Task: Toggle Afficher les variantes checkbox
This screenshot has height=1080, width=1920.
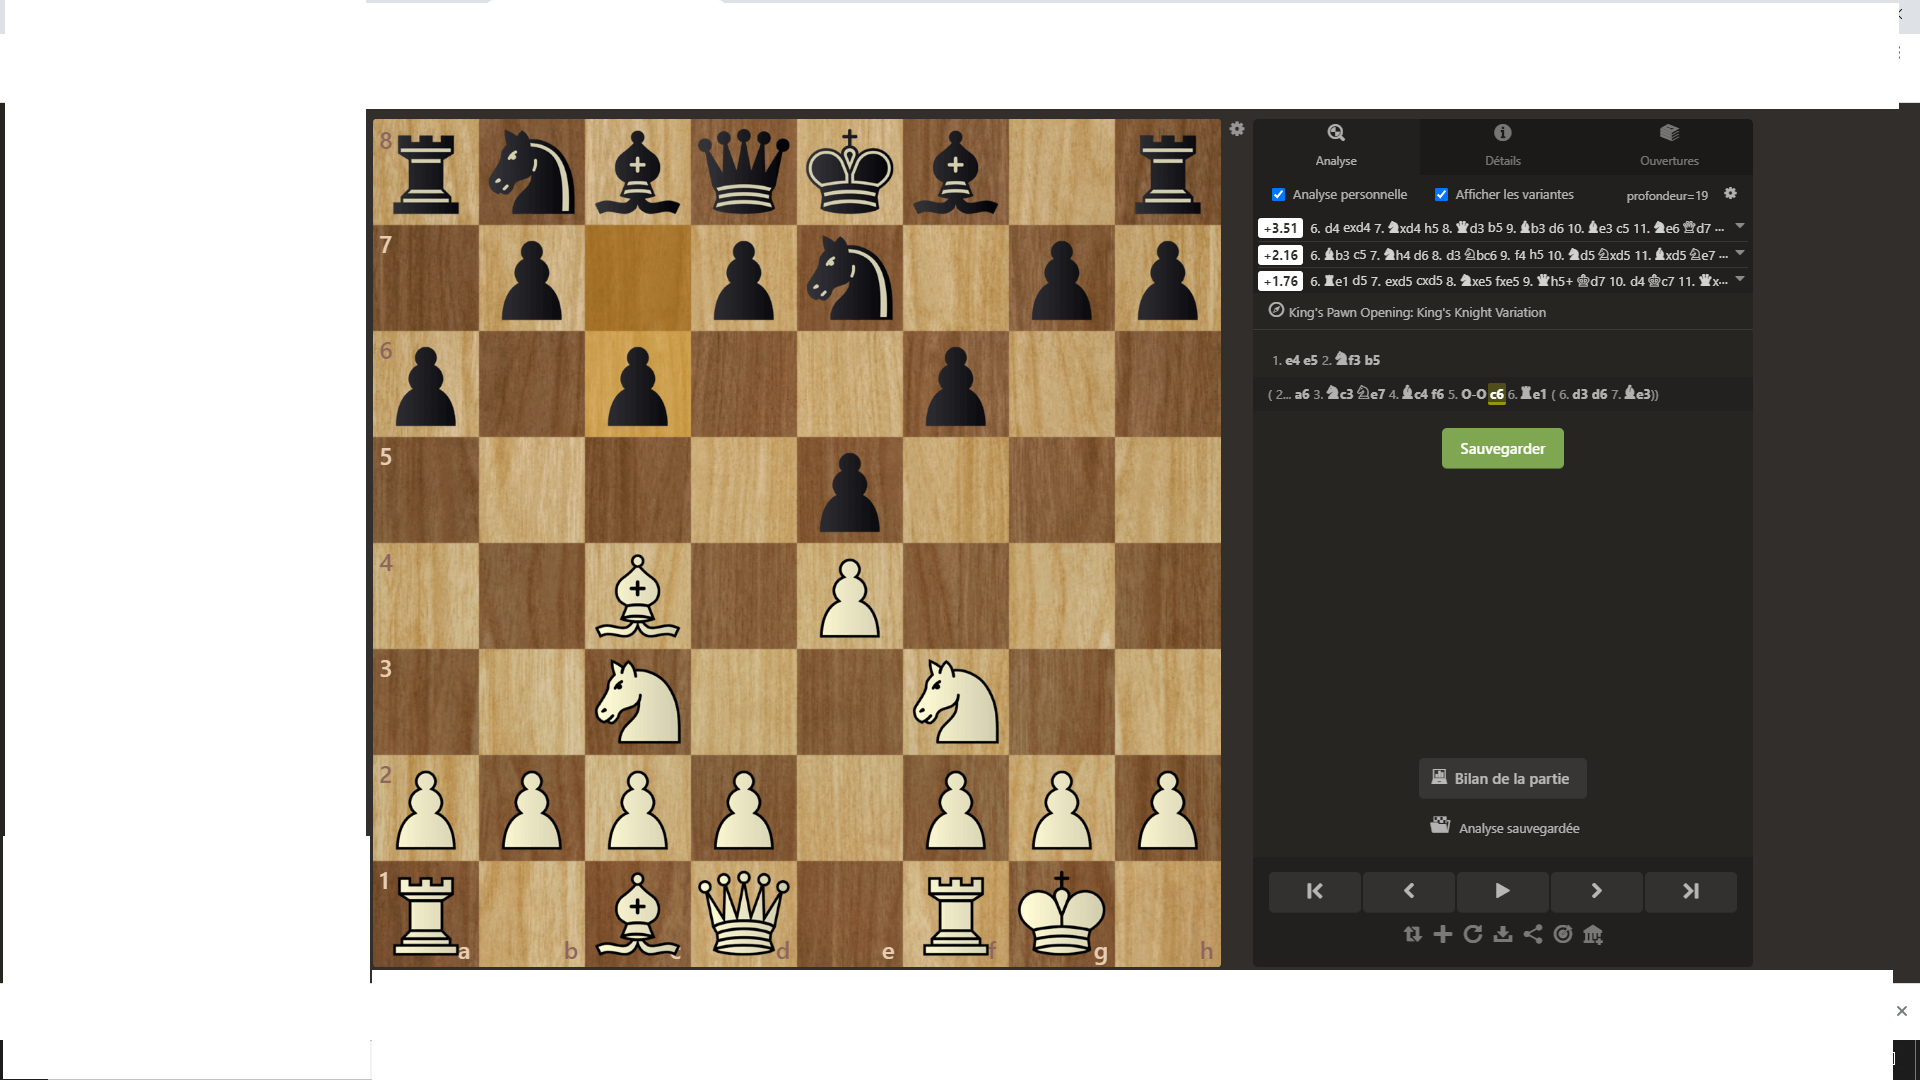Action: click(1441, 195)
